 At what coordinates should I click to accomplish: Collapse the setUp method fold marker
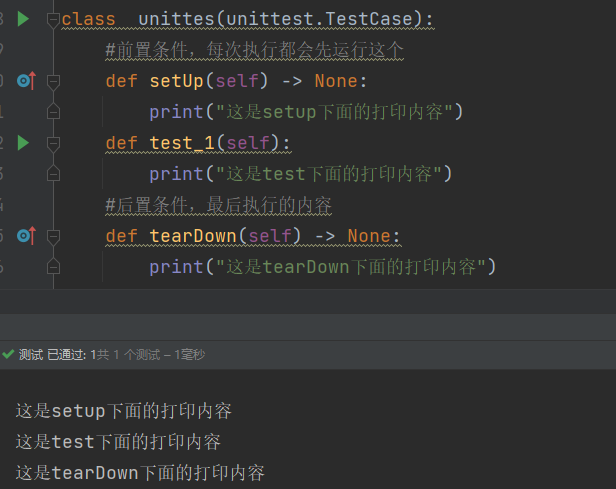click(53, 82)
